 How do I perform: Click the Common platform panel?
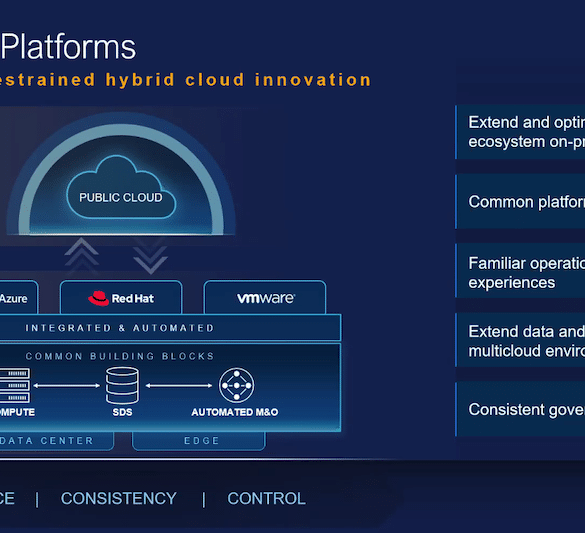[x=520, y=201]
